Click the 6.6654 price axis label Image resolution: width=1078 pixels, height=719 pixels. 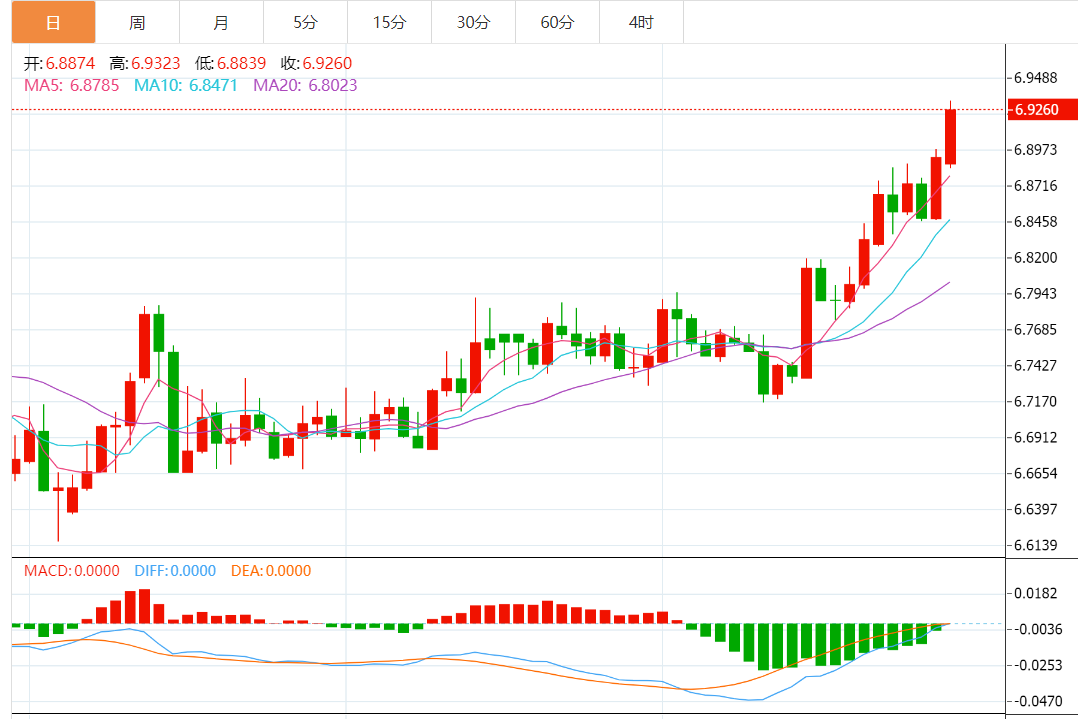pos(1035,473)
